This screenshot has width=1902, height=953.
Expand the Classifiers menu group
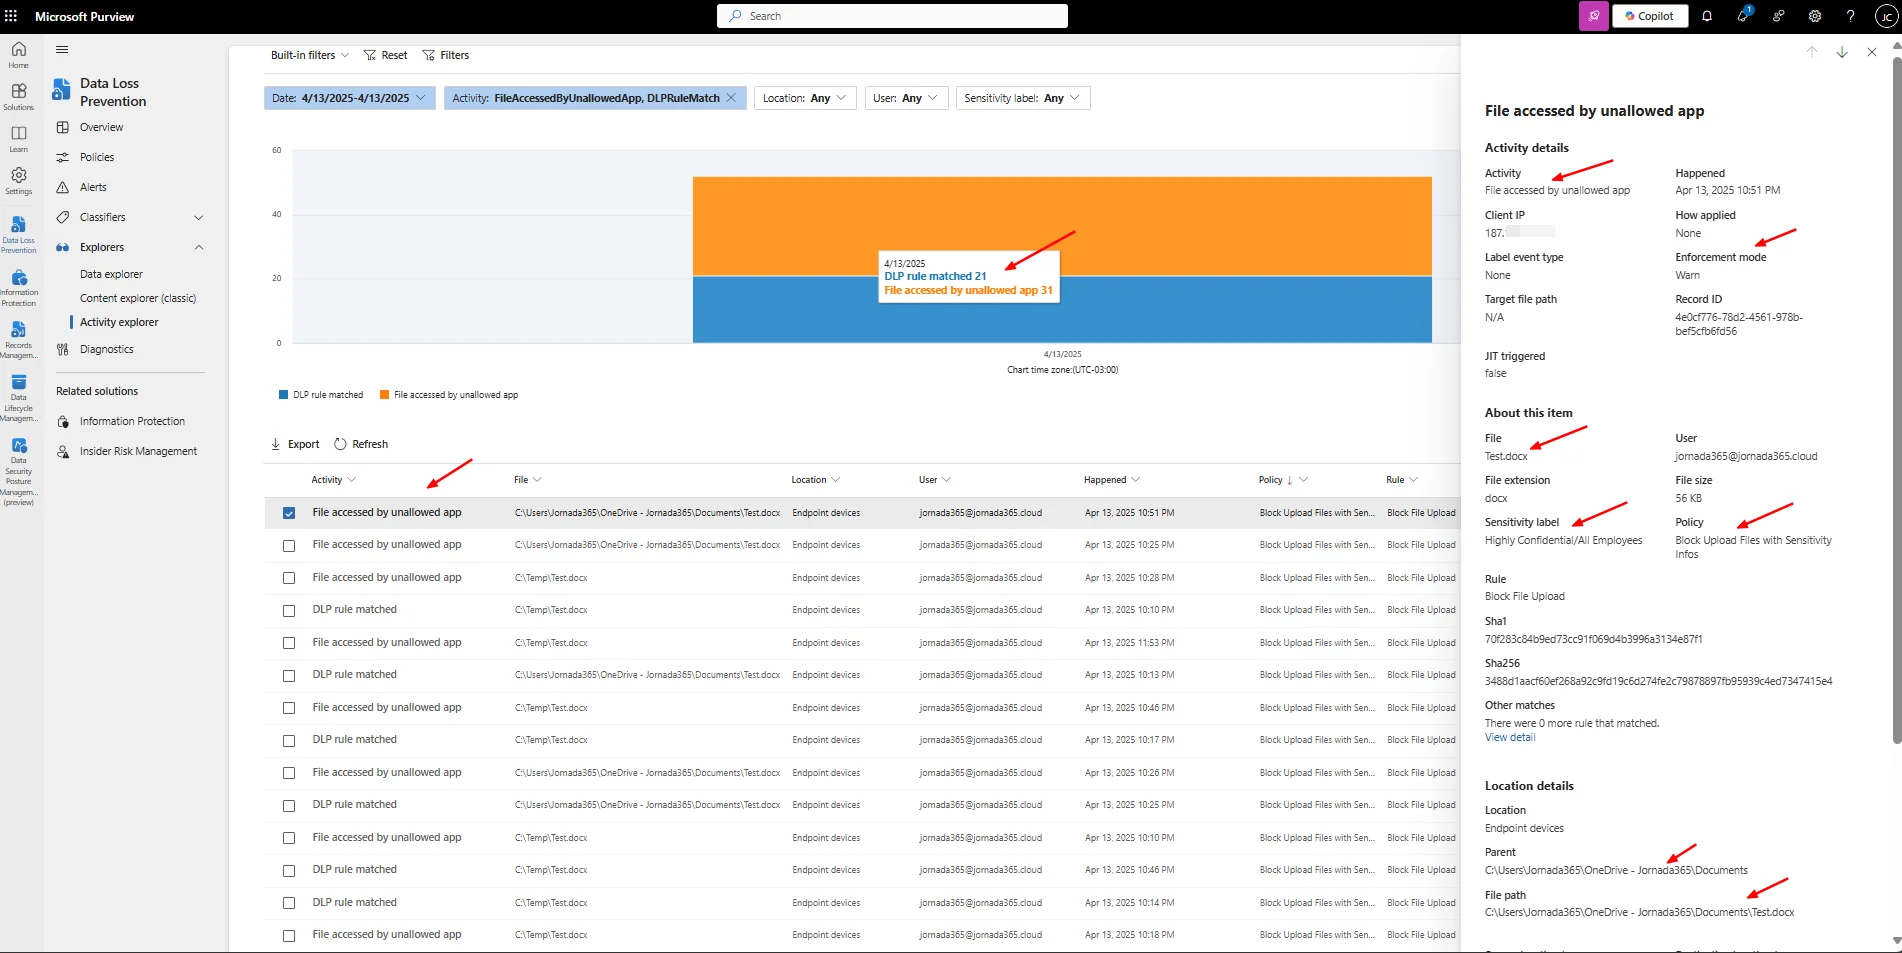[198, 217]
